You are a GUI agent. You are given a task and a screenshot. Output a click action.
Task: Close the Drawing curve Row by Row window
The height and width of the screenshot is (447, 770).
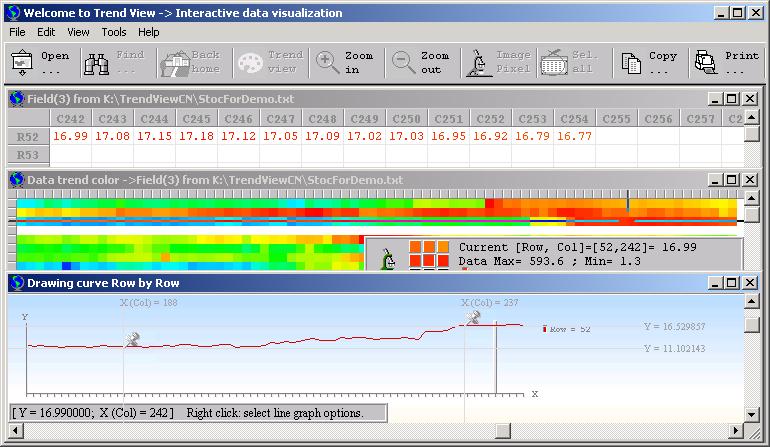coord(750,283)
